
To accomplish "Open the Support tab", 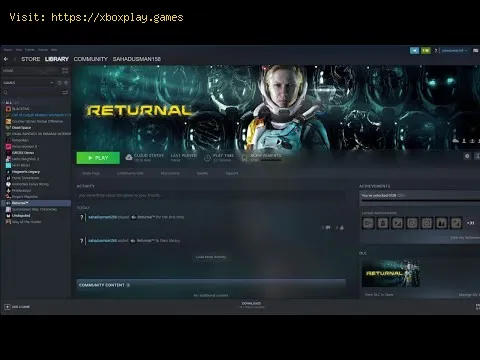I will pyautogui.click(x=232, y=173).
